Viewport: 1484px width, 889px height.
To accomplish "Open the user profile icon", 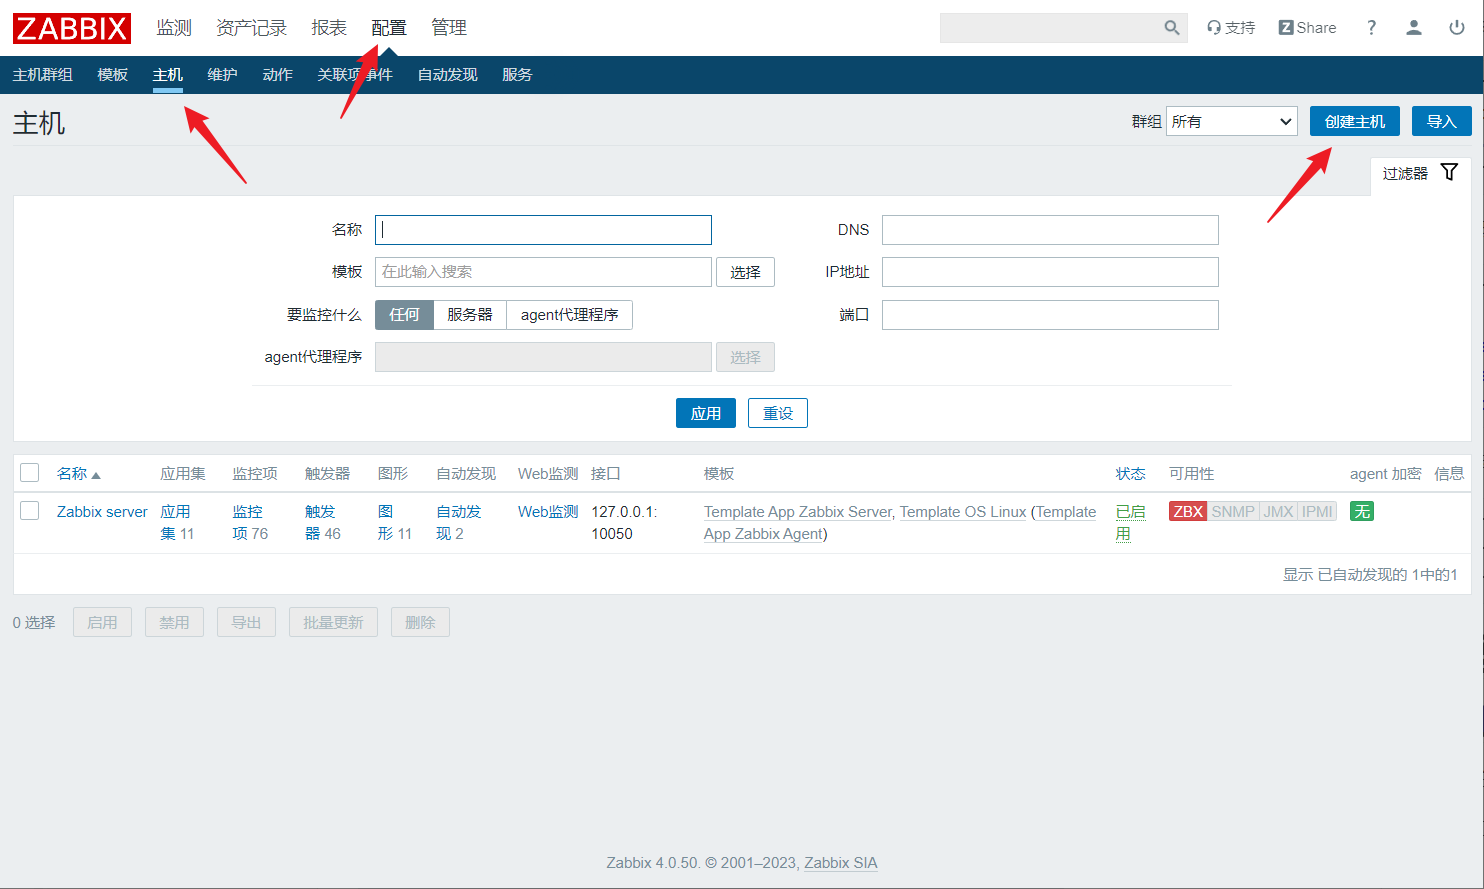I will tap(1414, 28).
